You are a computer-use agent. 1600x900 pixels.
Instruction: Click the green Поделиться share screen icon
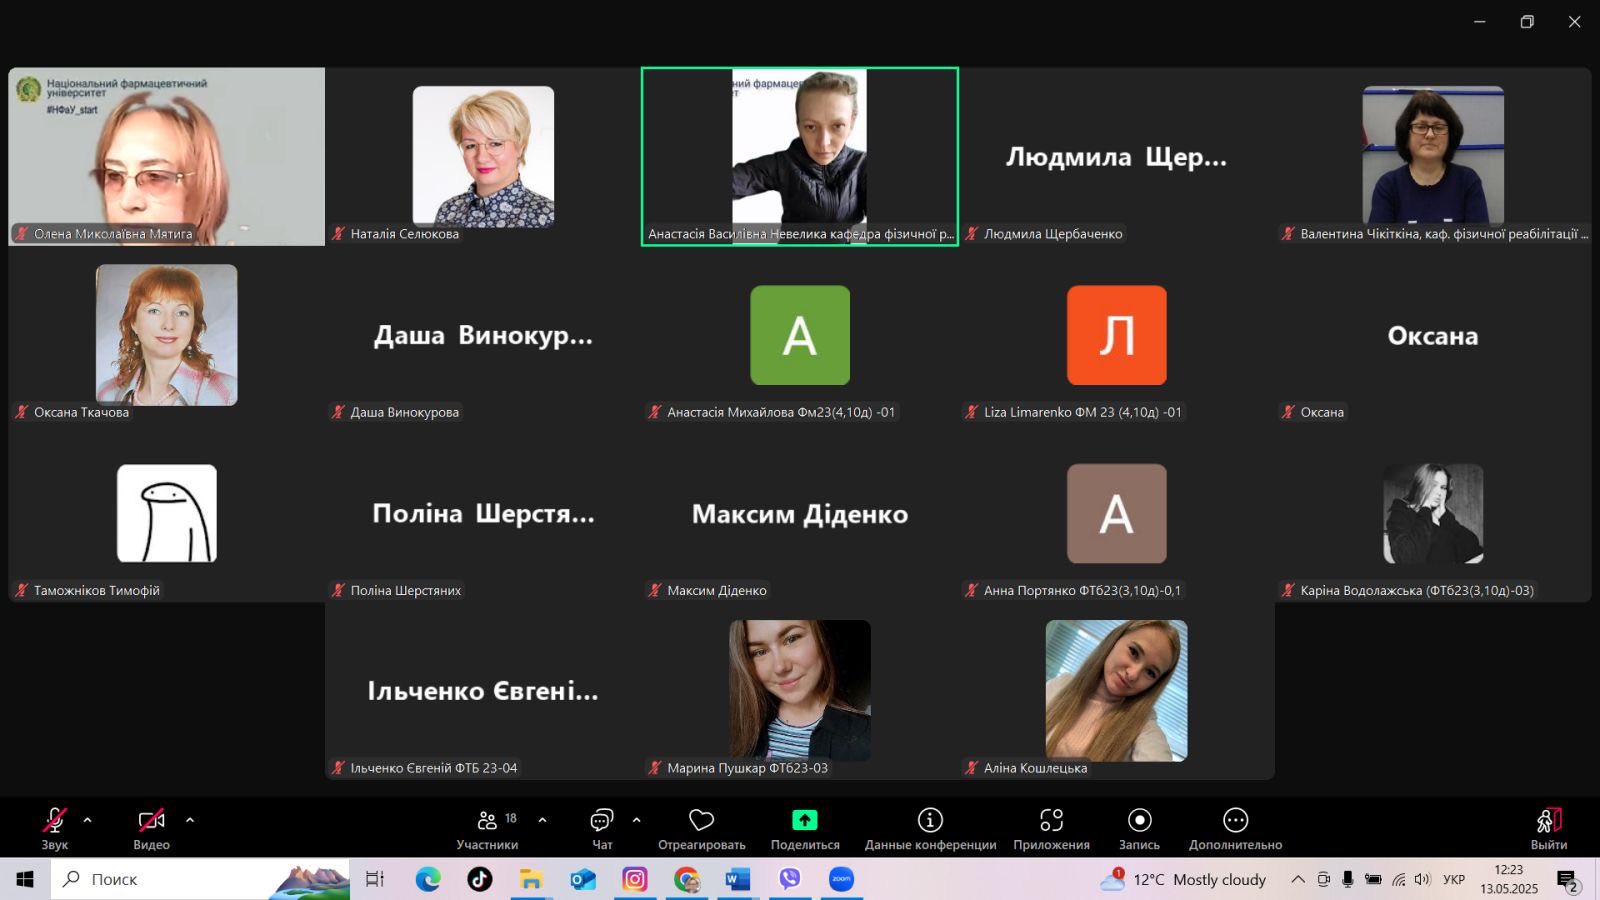coord(805,820)
